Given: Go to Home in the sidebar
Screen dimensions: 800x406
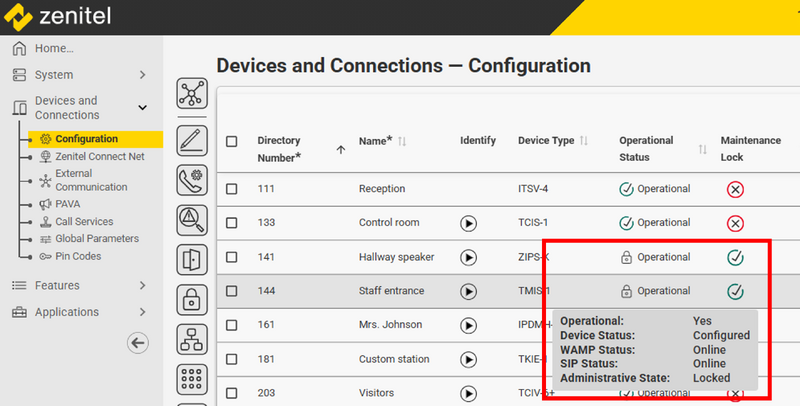Looking at the screenshot, I should 54,48.
